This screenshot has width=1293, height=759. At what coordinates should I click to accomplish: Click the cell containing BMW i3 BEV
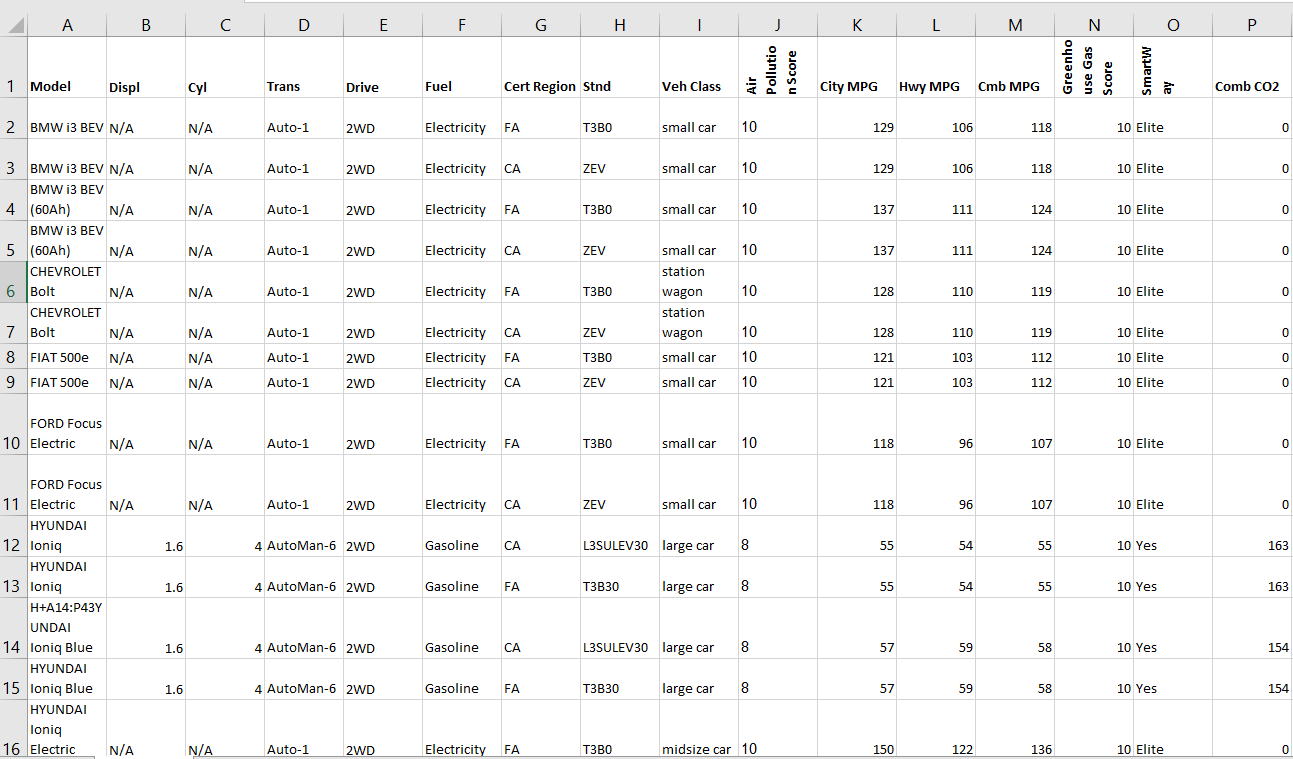67,127
